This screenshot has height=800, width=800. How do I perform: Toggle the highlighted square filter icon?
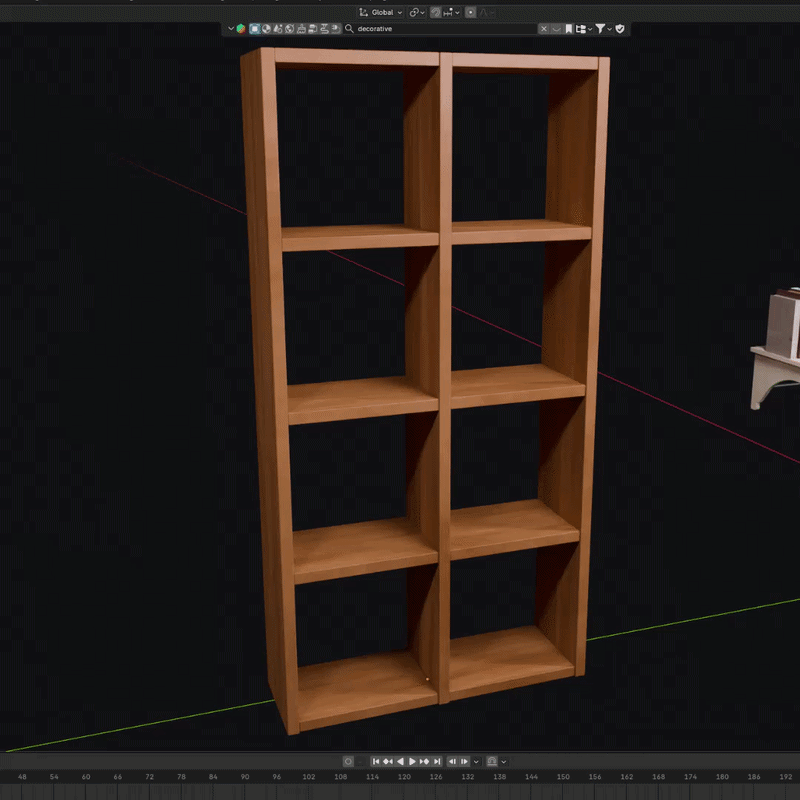click(x=255, y=29)
